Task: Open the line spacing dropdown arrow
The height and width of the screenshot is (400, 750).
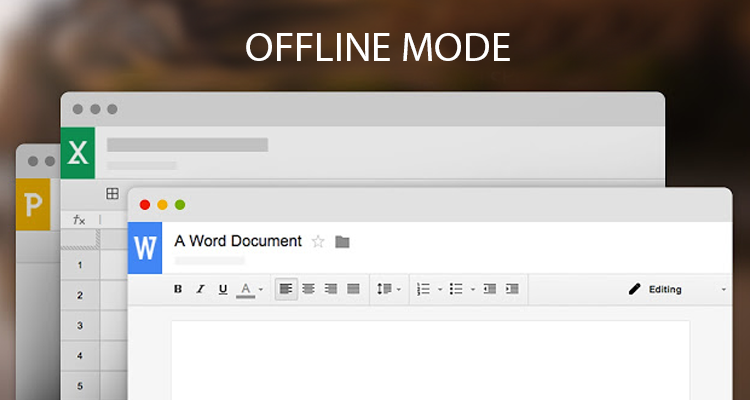Action: point(399,289)
